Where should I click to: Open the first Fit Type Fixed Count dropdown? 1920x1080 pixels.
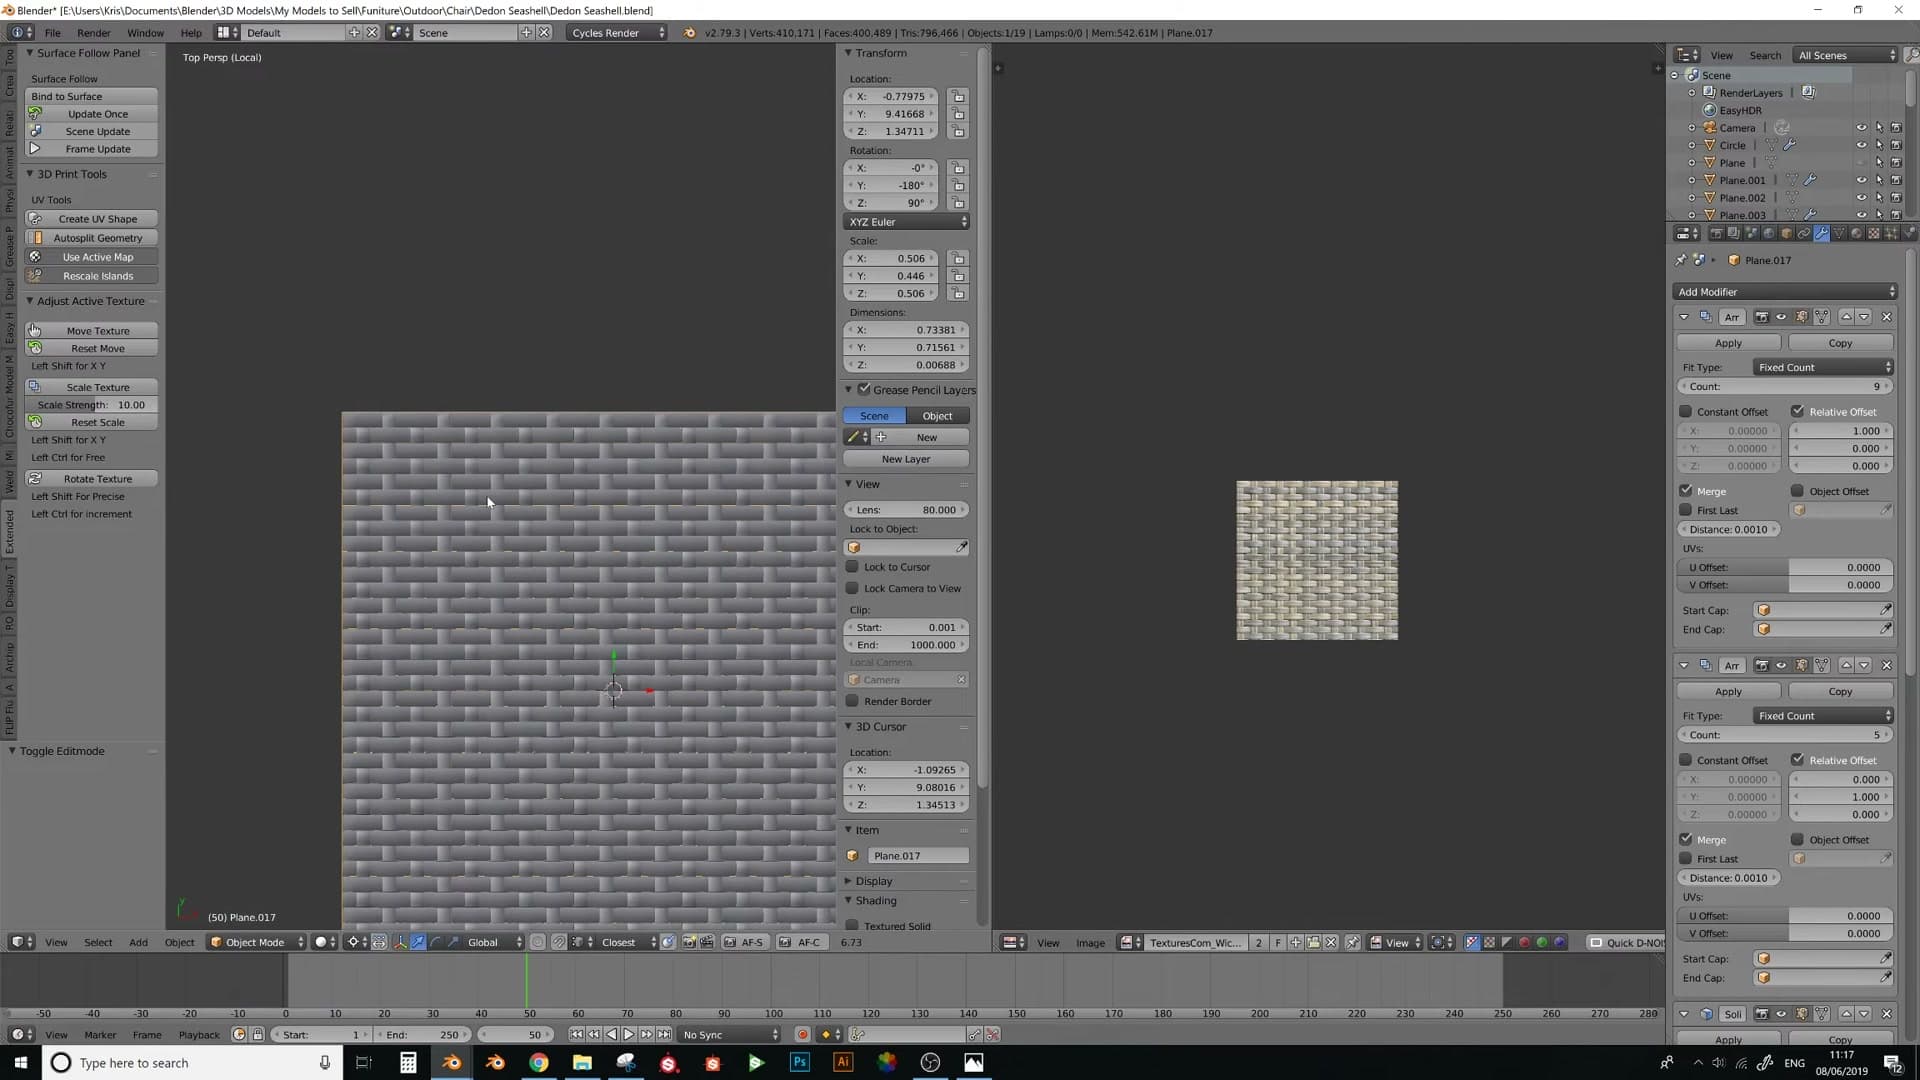1824,367
